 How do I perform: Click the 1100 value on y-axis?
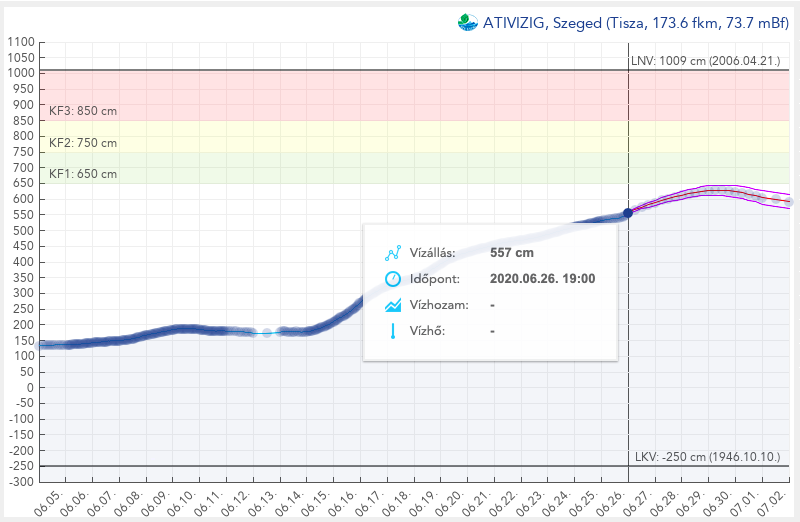coord(20,42)
